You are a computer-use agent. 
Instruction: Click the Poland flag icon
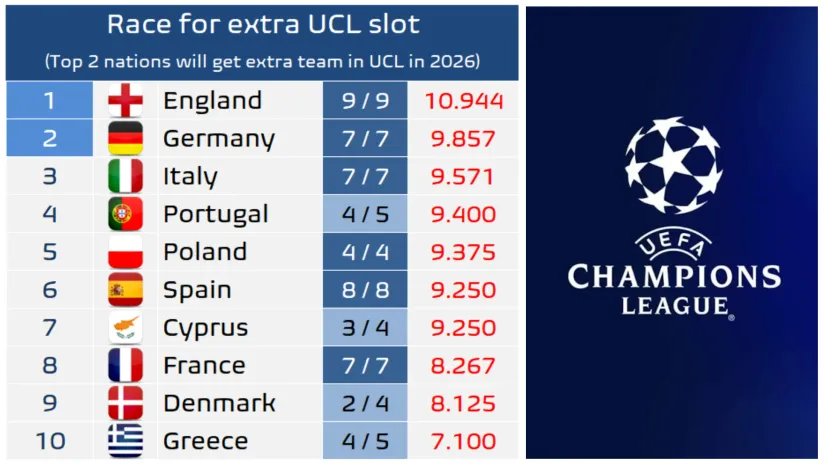(126, 252)
